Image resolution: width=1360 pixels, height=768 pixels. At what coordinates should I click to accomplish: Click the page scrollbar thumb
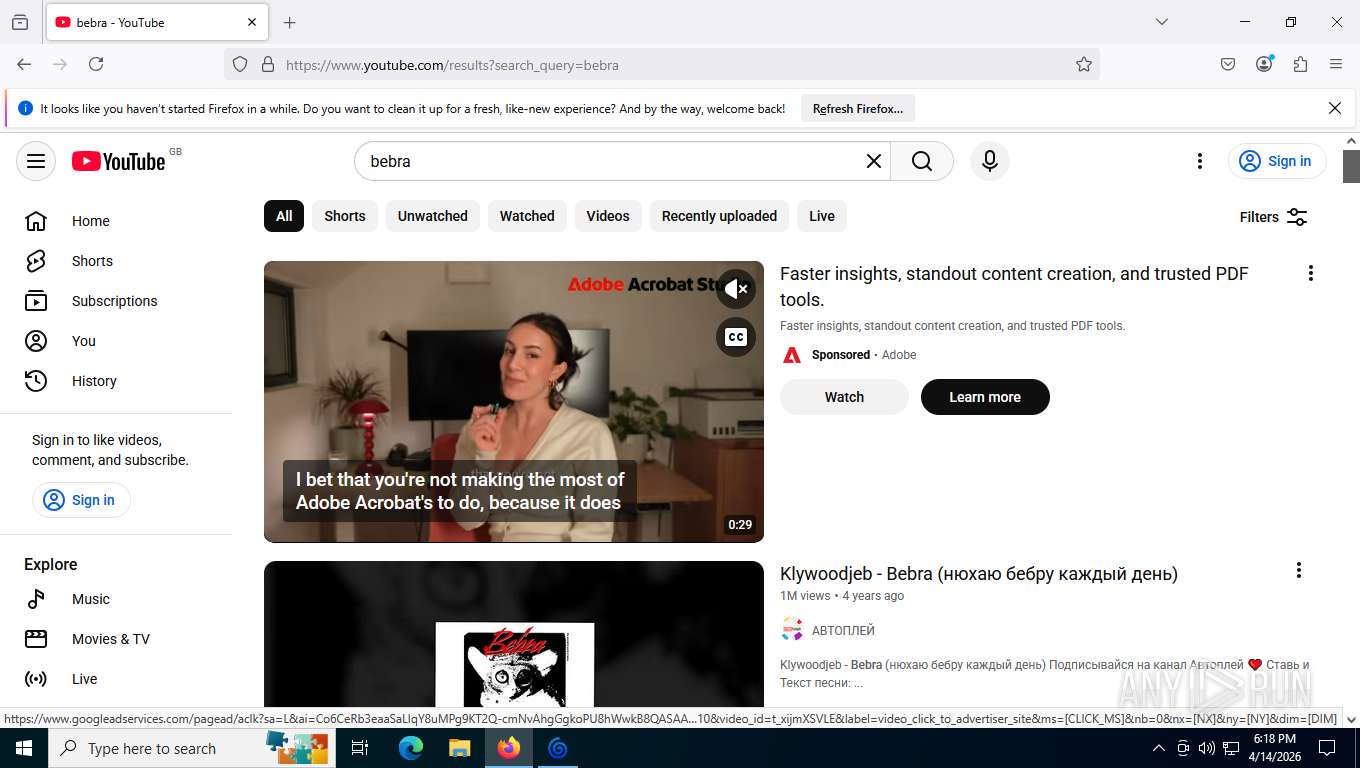pyautogui.click(x=1351, y=166)
